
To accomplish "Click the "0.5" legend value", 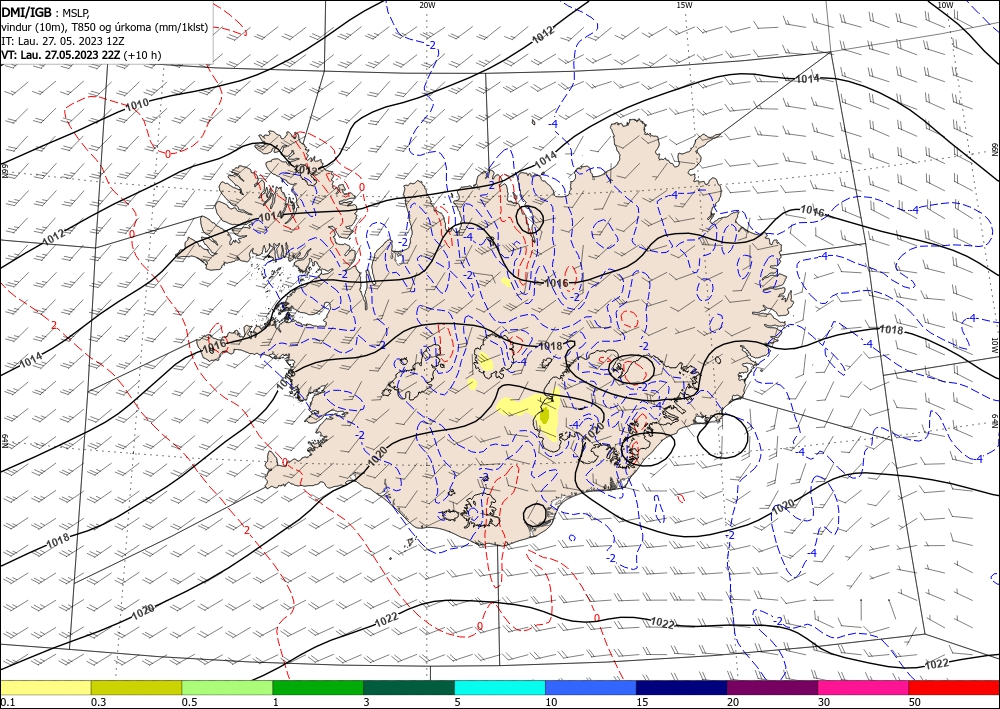I will point(189,702).
